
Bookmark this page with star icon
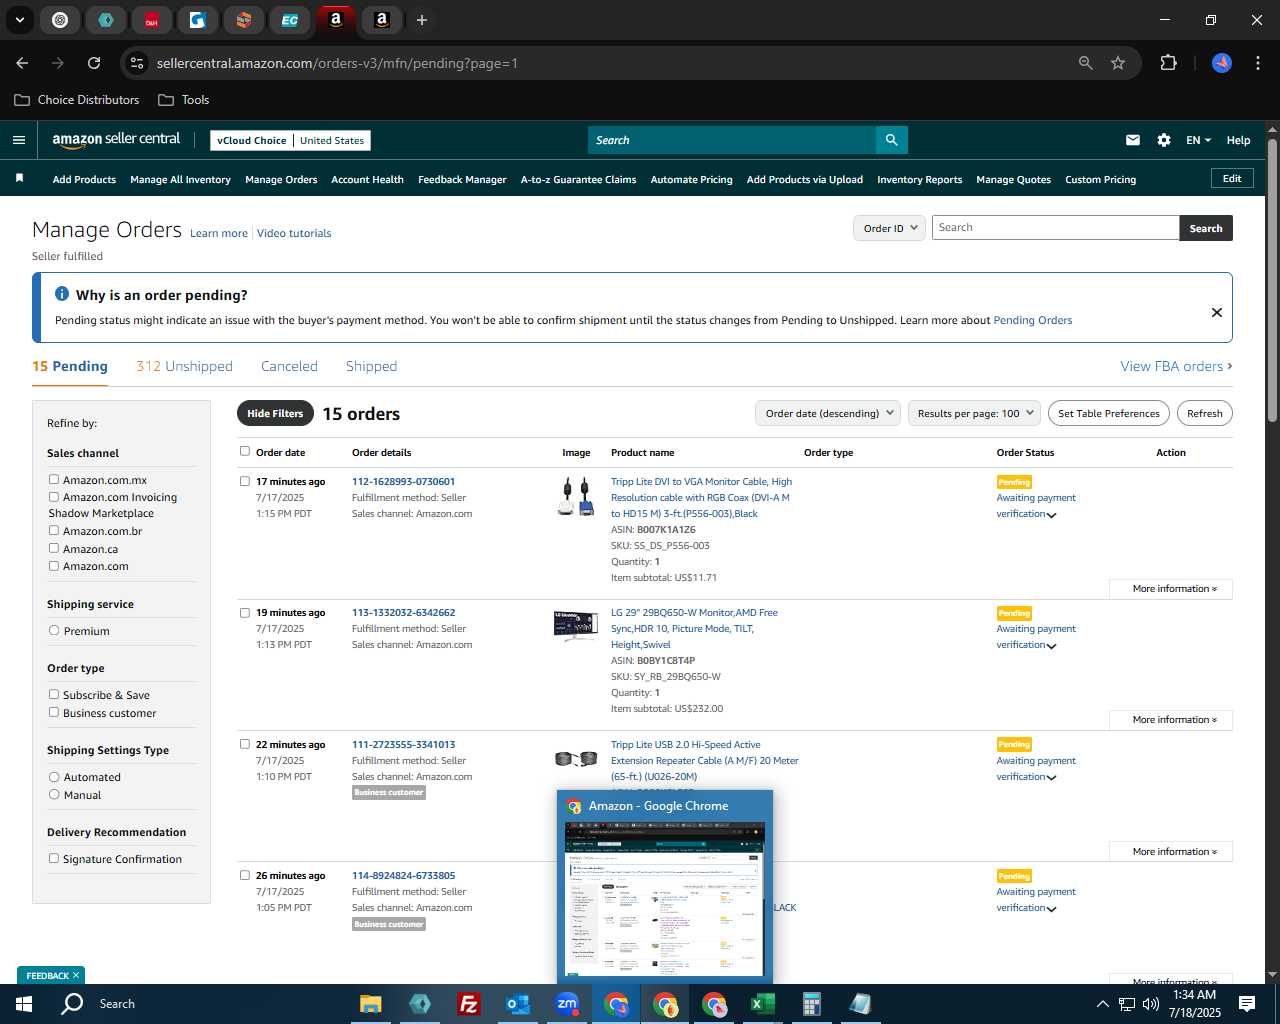pyautogui.click(x=1118, y=63)
